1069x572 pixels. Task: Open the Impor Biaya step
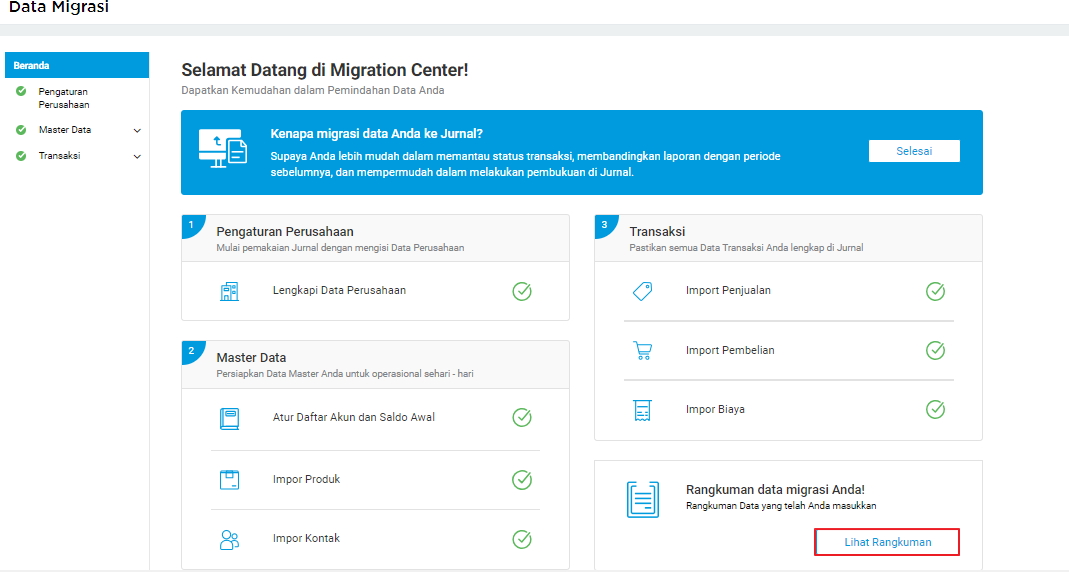[x=715, y=409]
